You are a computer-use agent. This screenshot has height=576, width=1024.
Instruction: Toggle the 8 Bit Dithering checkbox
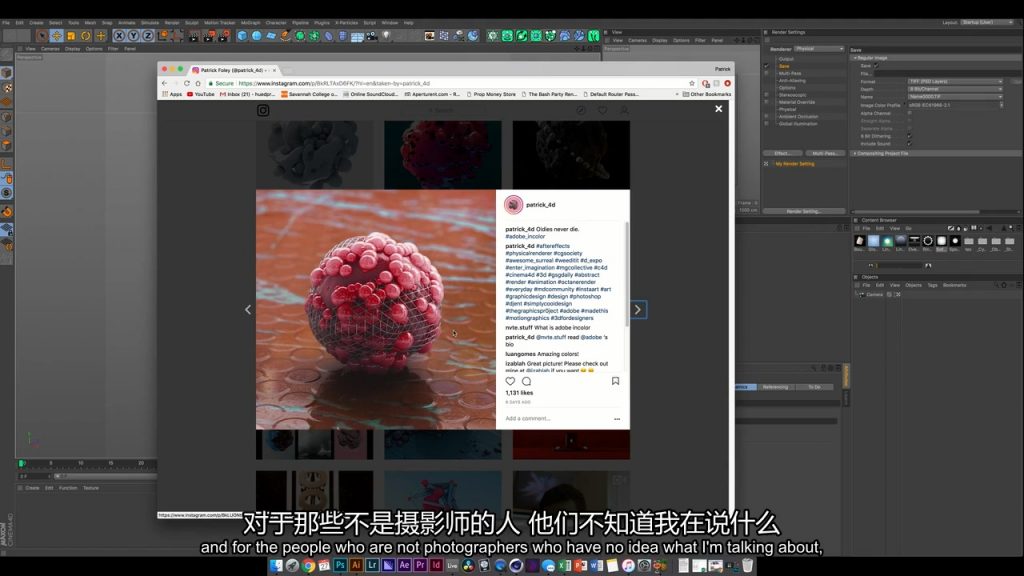pos(909,136)
